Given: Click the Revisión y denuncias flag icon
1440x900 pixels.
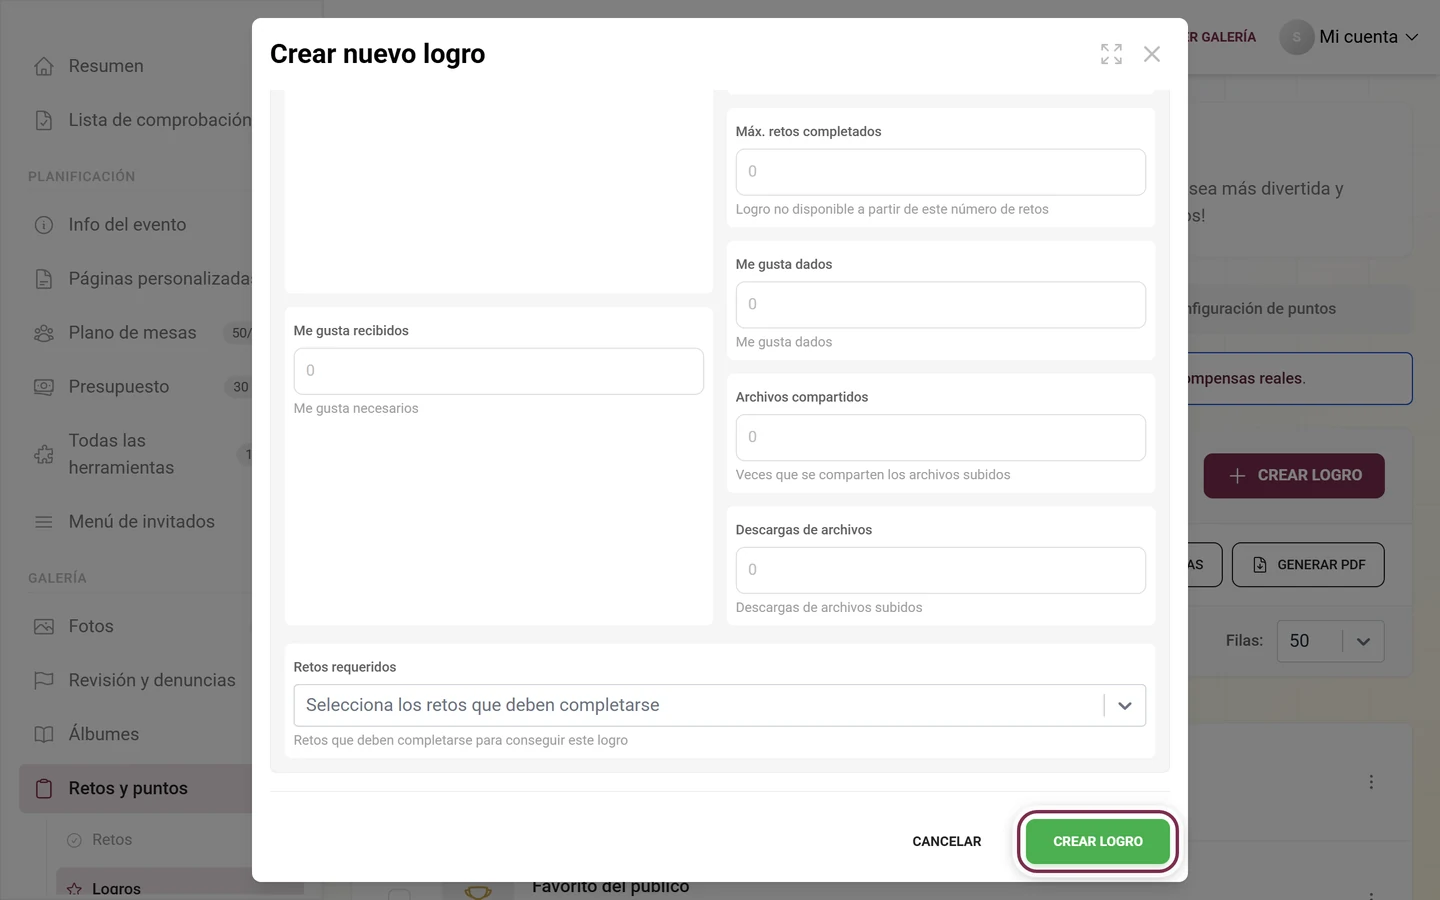Looking at the screenshot, I should [x=44, y=681].
